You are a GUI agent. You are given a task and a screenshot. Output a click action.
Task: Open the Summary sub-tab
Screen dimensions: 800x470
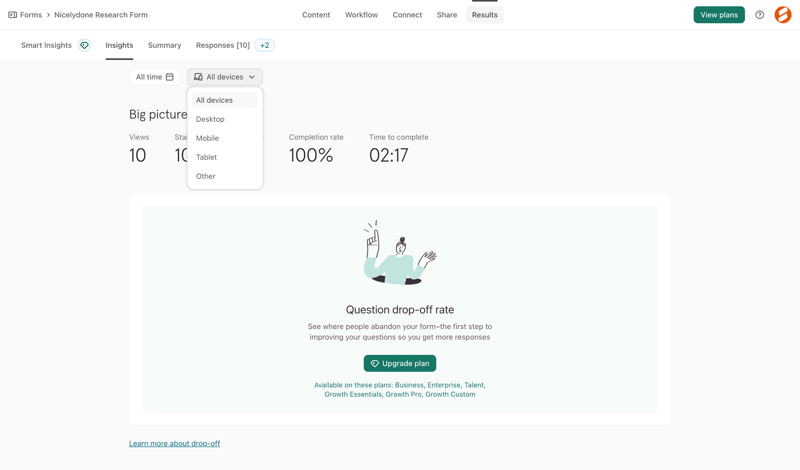[x=164, y=45]
